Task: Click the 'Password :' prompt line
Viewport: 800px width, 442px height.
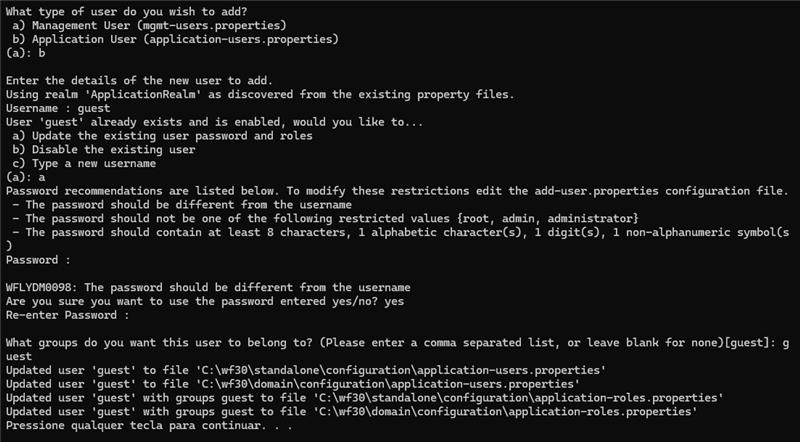Action: coord(39,260)
